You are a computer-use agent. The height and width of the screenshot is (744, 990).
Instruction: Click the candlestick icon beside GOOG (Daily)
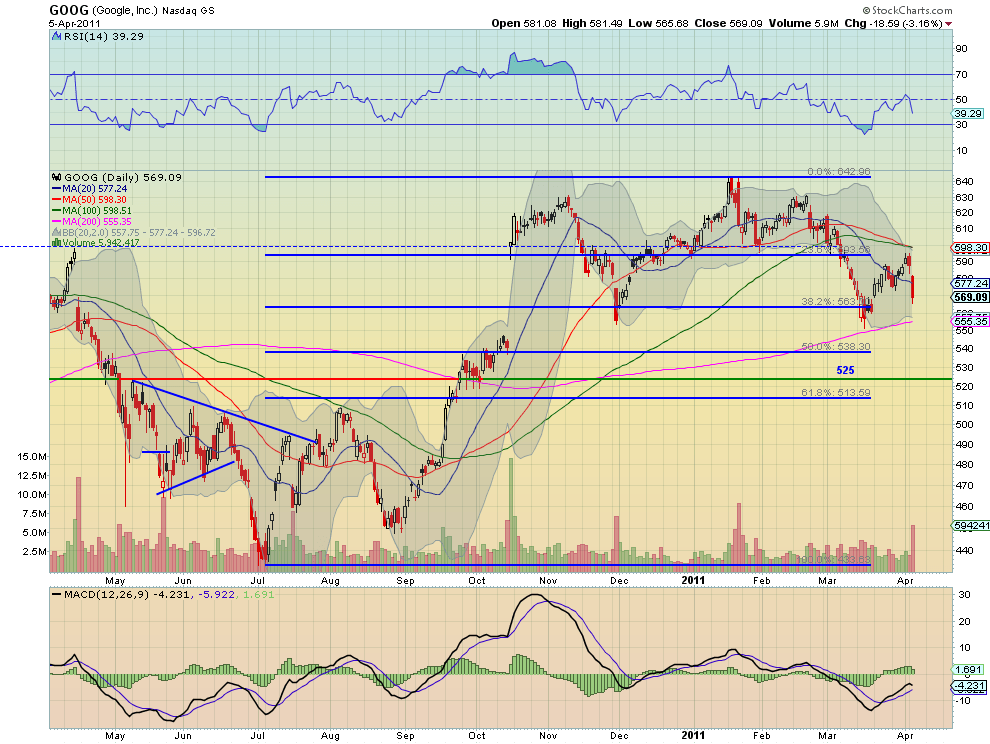(x=57, y=177)
